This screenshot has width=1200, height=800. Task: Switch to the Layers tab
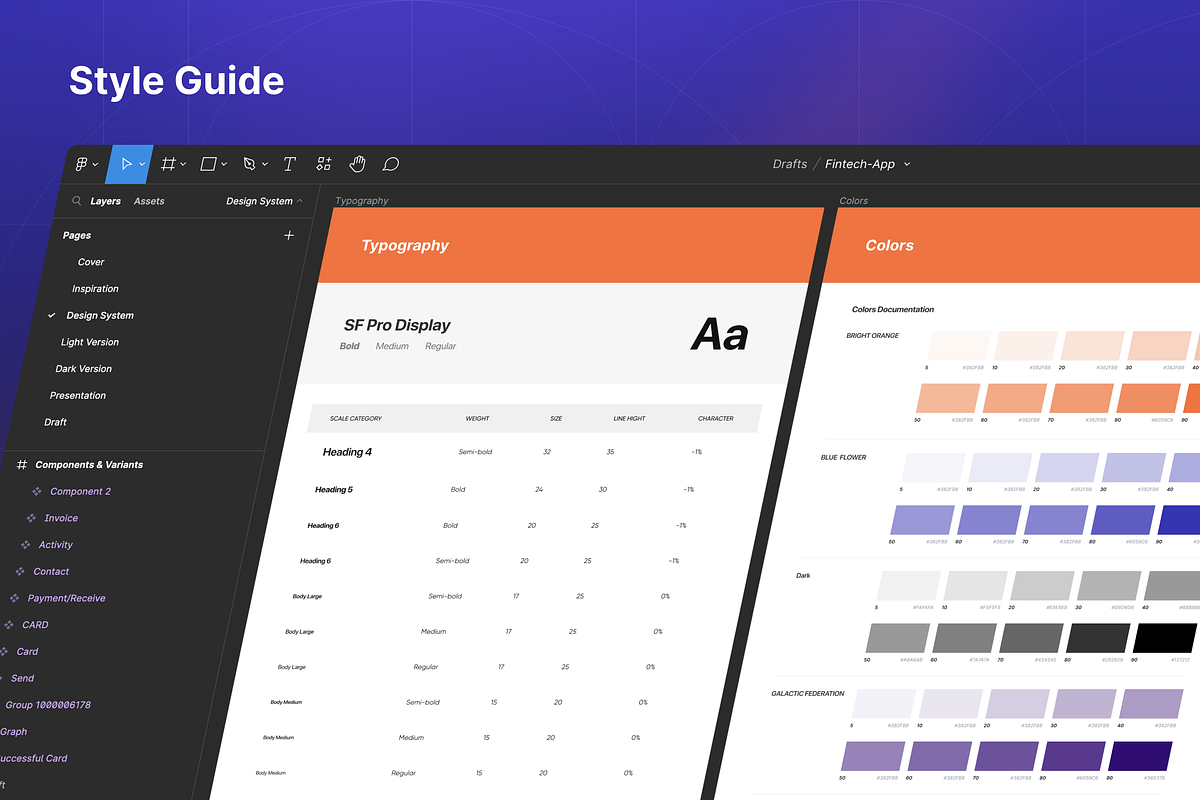105,201
